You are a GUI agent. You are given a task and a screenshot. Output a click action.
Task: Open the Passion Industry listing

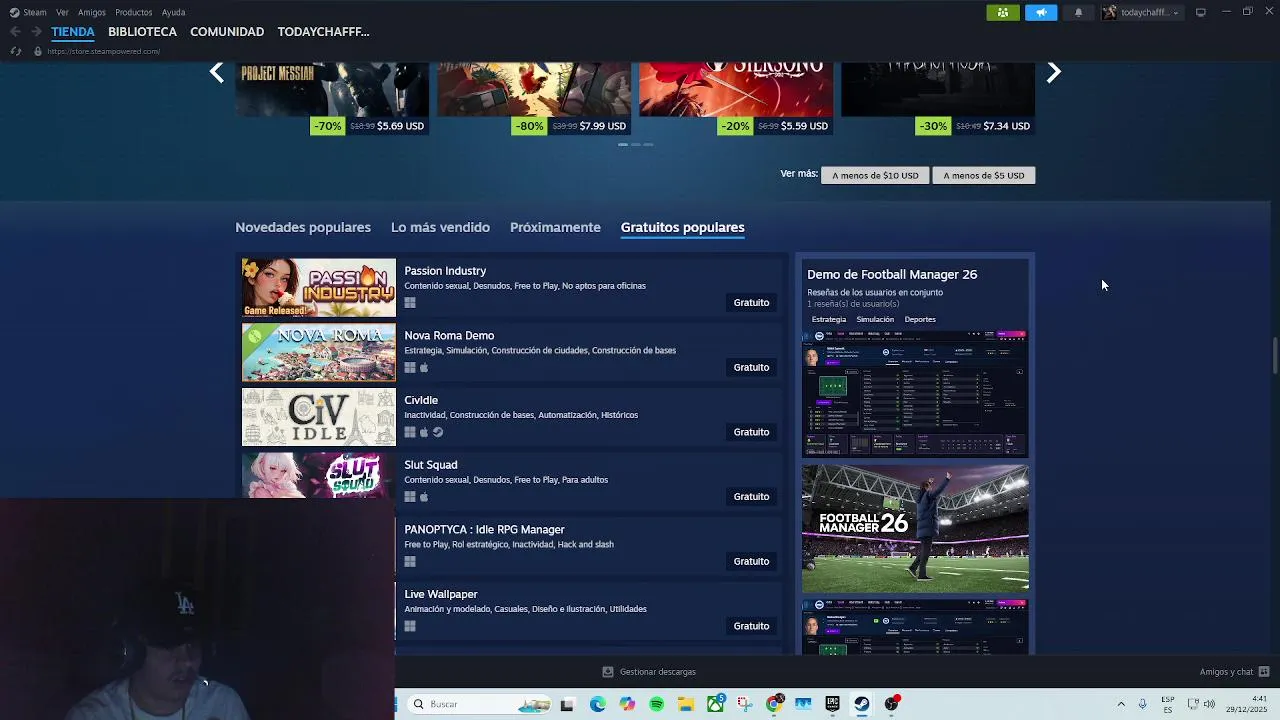510,287
